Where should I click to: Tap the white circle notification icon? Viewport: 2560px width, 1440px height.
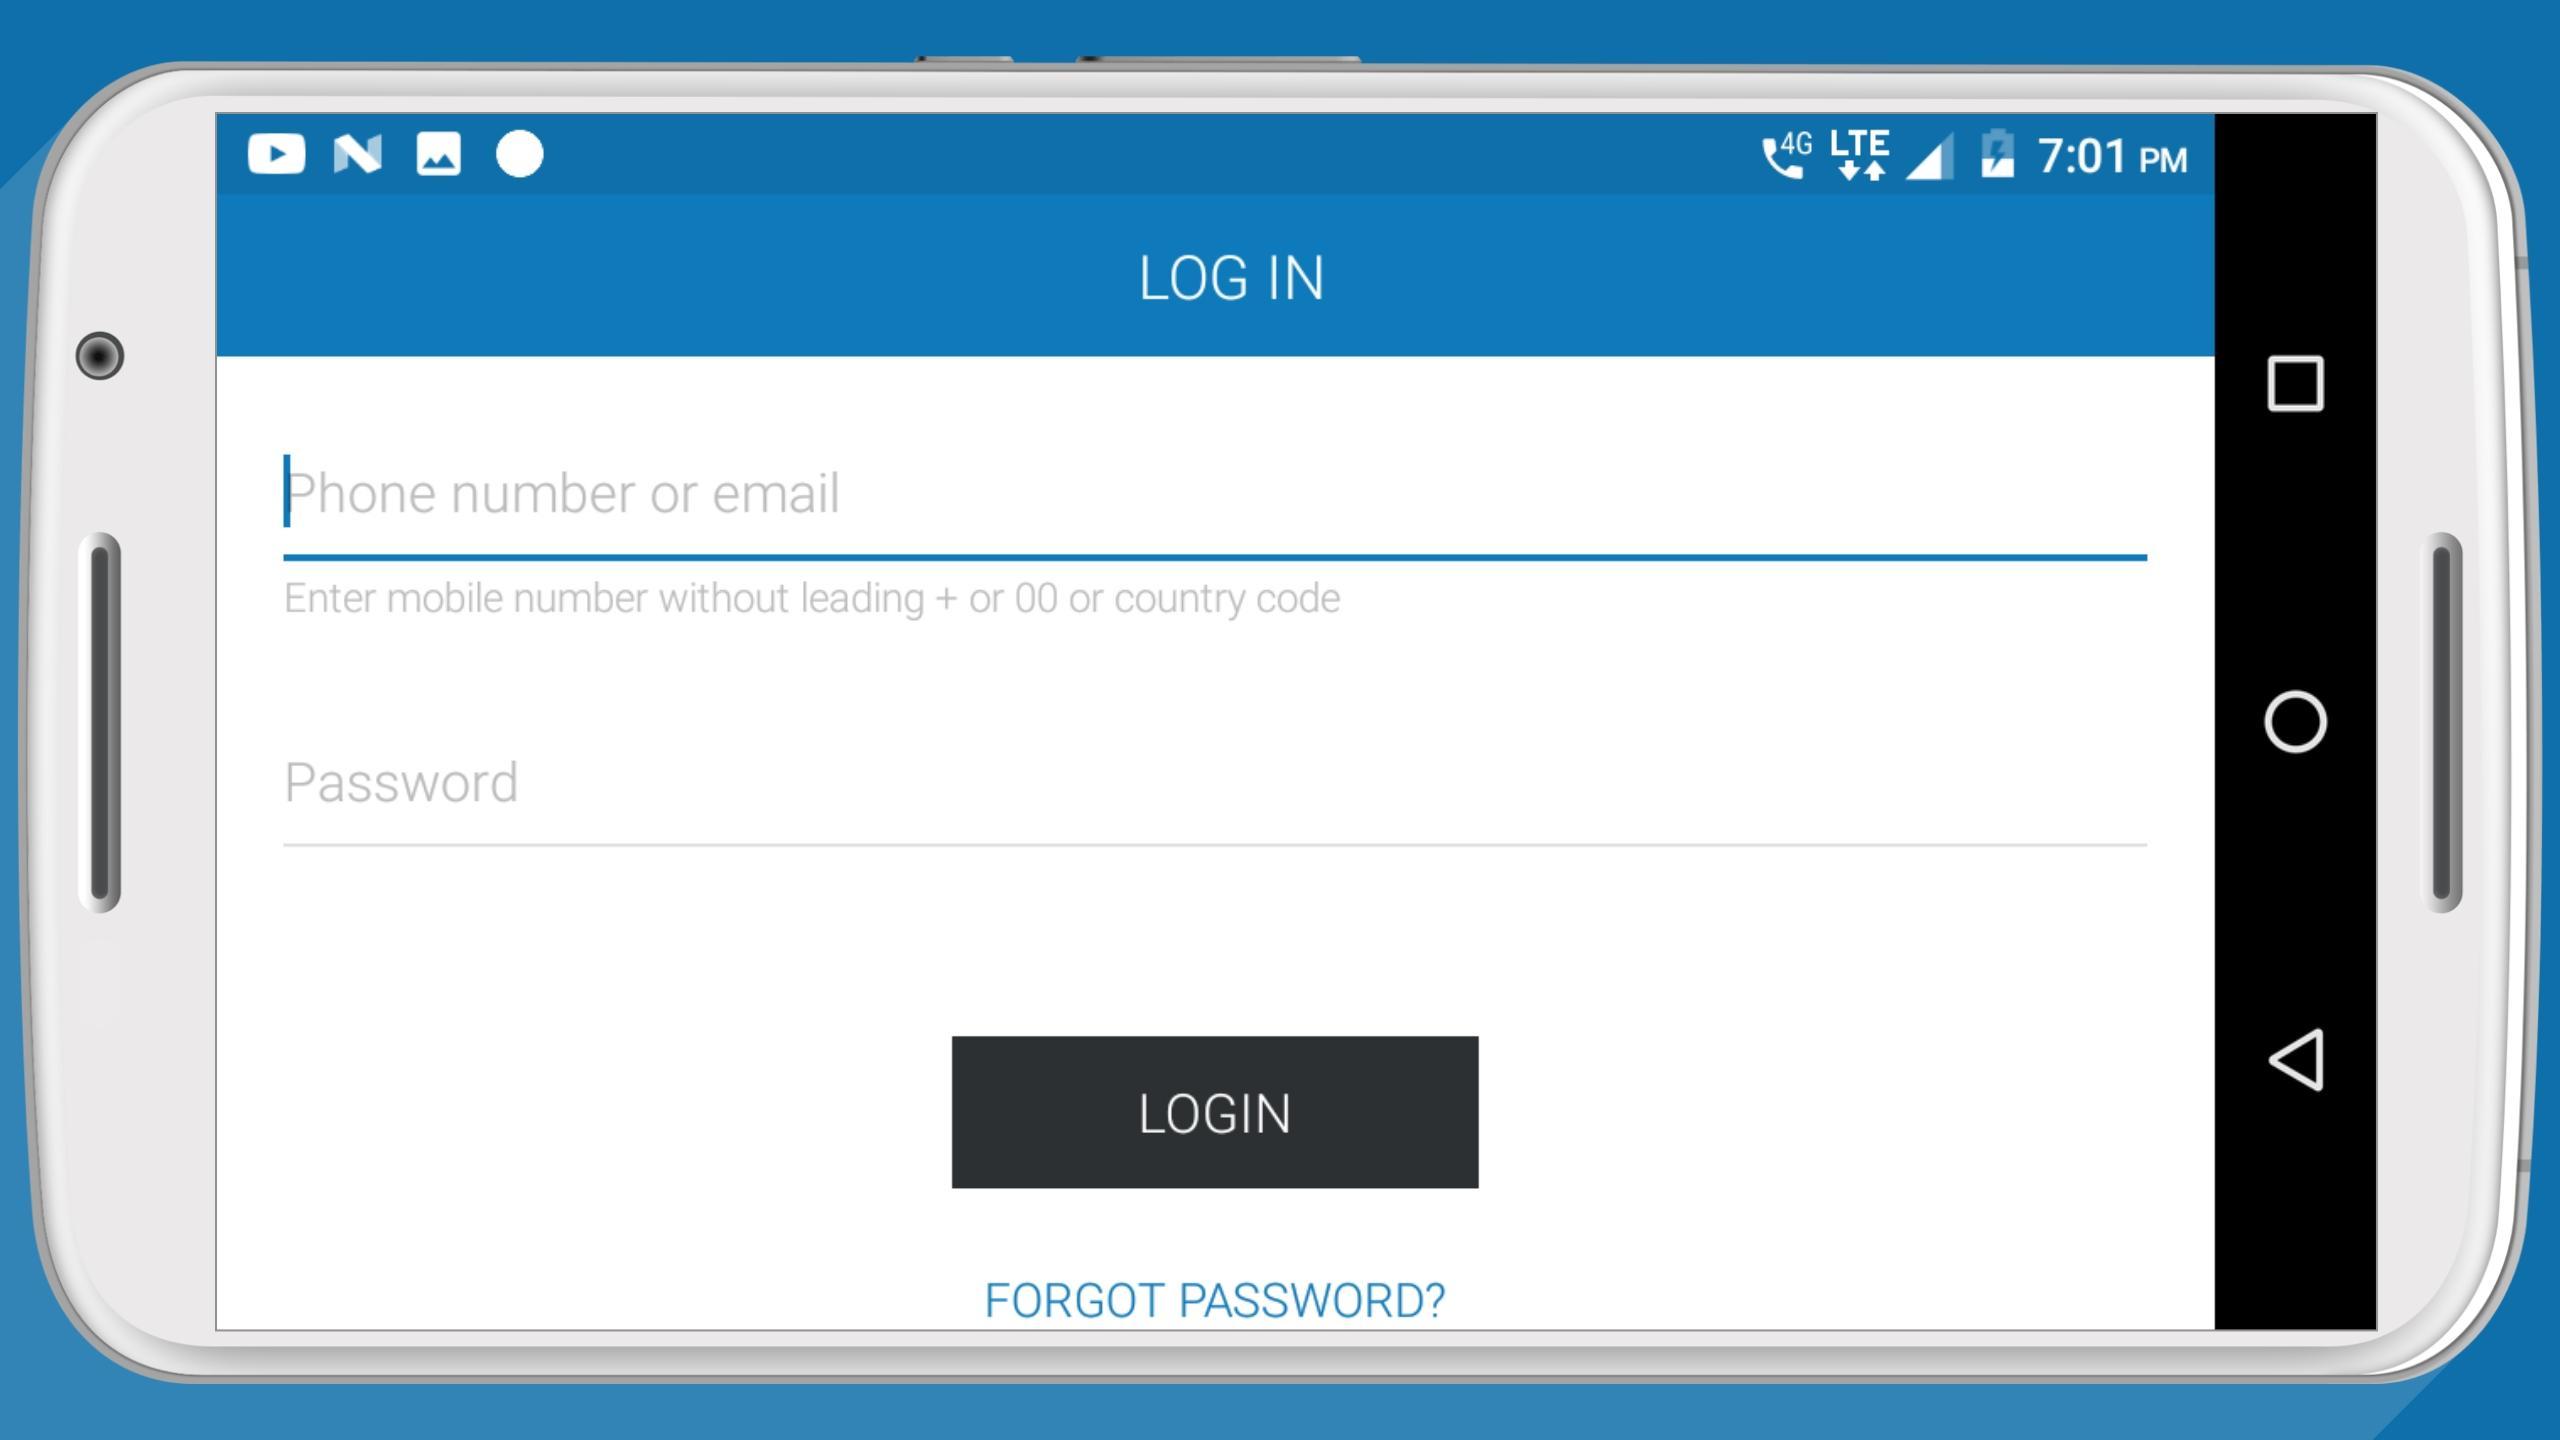519,154
